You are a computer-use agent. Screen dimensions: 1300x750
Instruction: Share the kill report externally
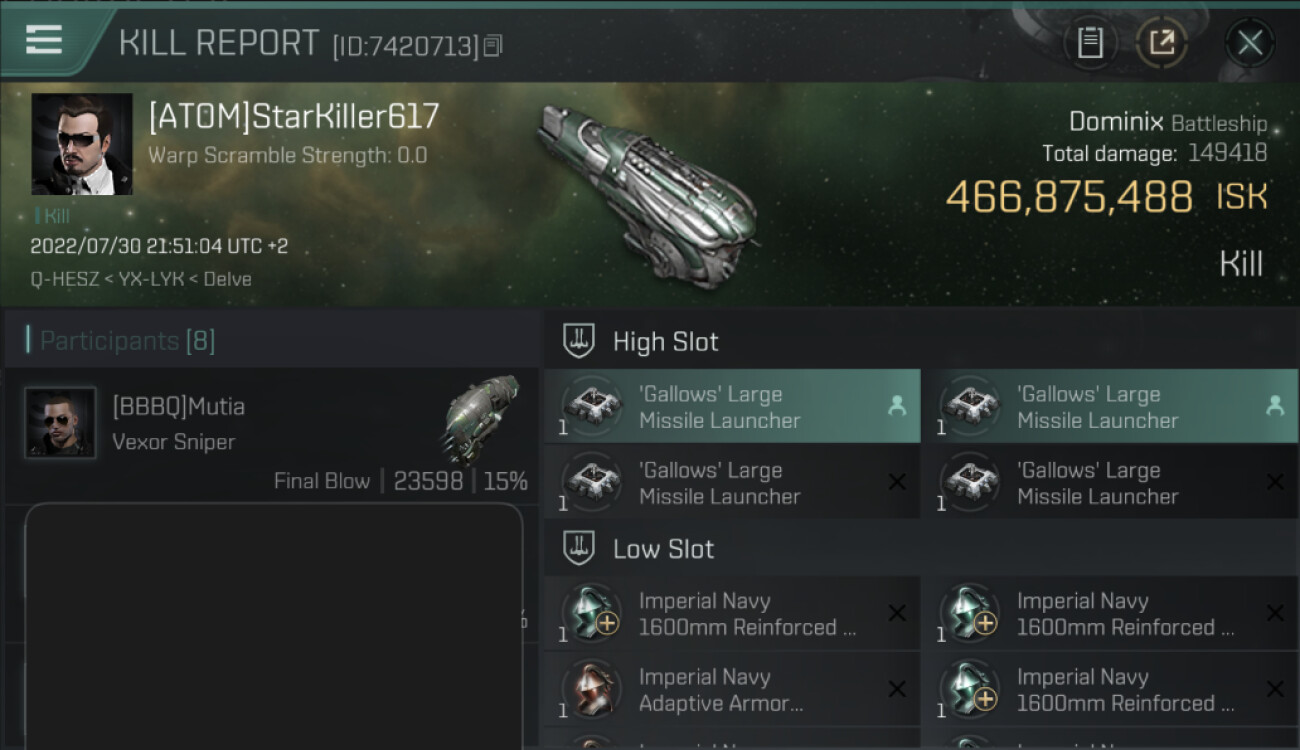pyautogui.click(x=1162, y=43)
